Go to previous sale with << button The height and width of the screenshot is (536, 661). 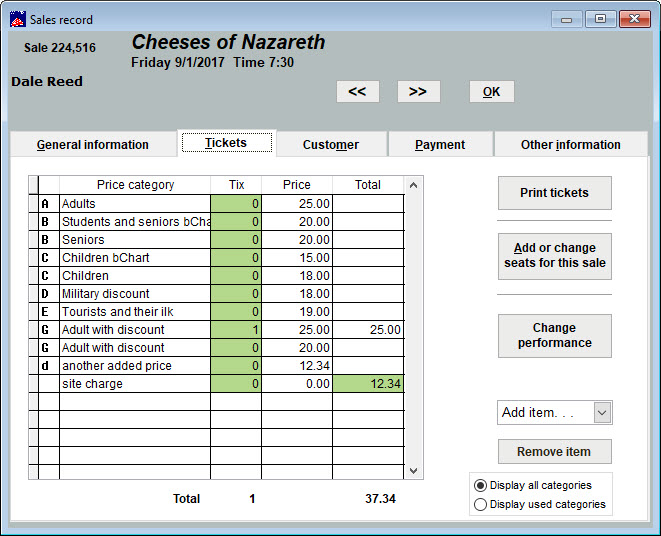pos(357,92)
